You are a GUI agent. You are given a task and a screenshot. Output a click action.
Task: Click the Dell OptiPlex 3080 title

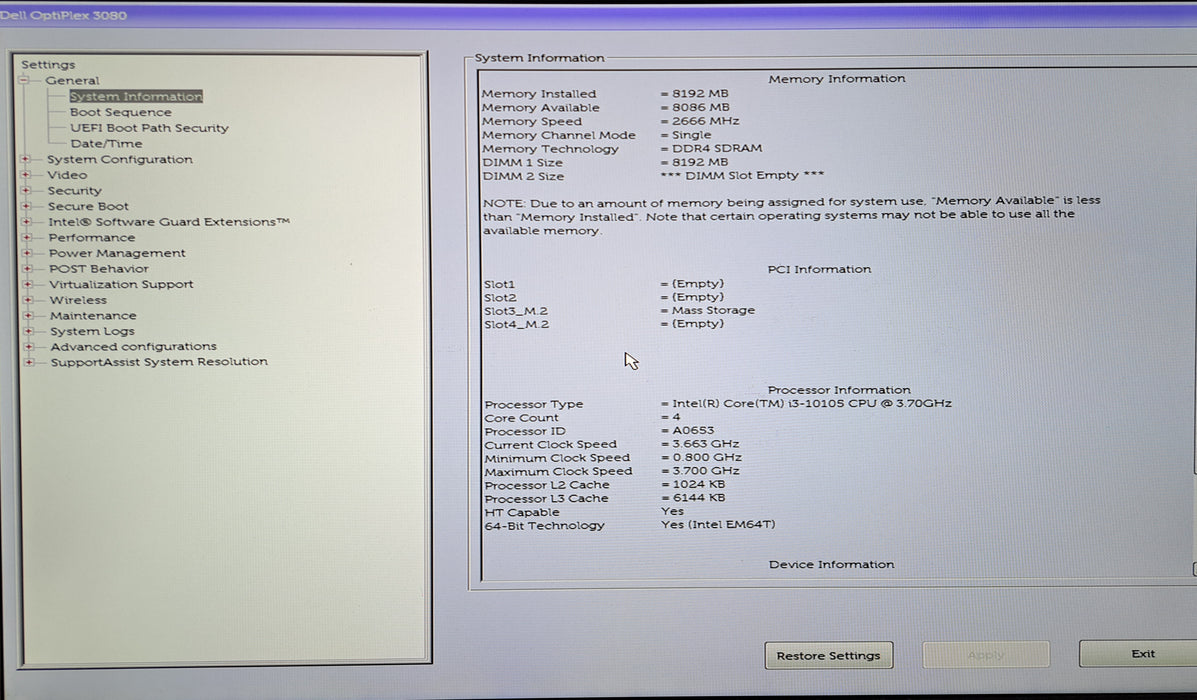[x=63, y=15]
